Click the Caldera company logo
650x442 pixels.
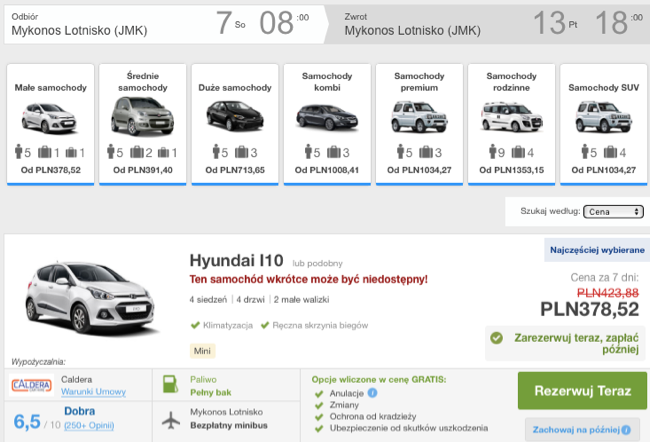tap(32, 386)
